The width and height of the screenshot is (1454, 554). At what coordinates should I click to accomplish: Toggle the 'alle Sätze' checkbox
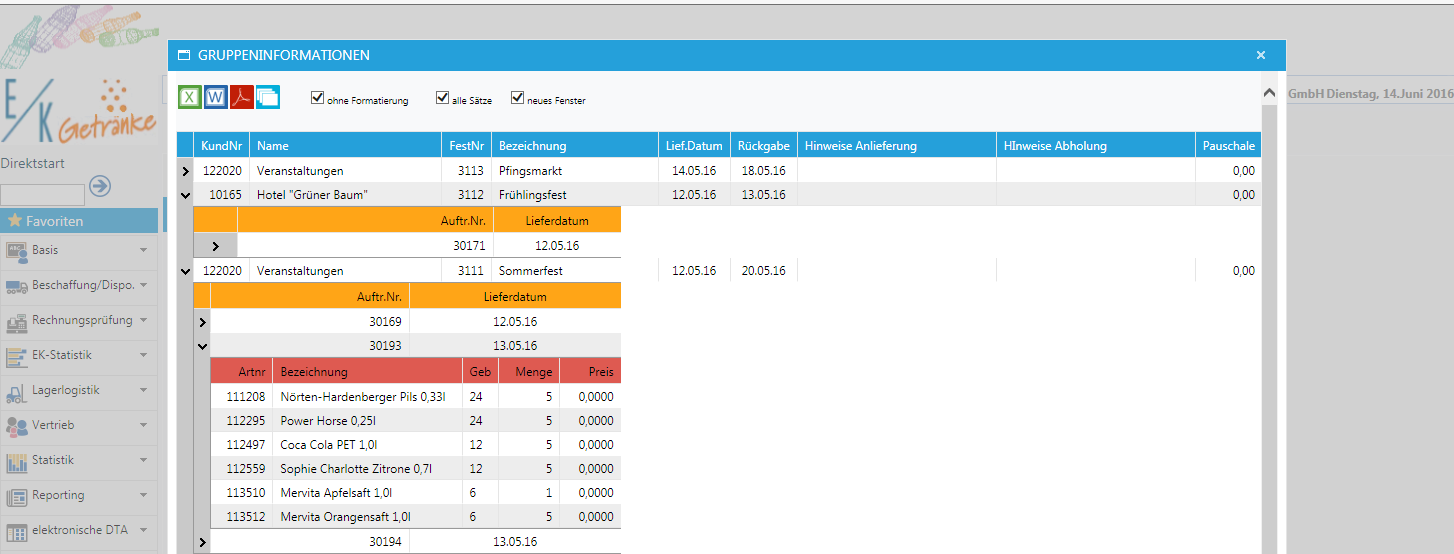[x=442, y=98]
